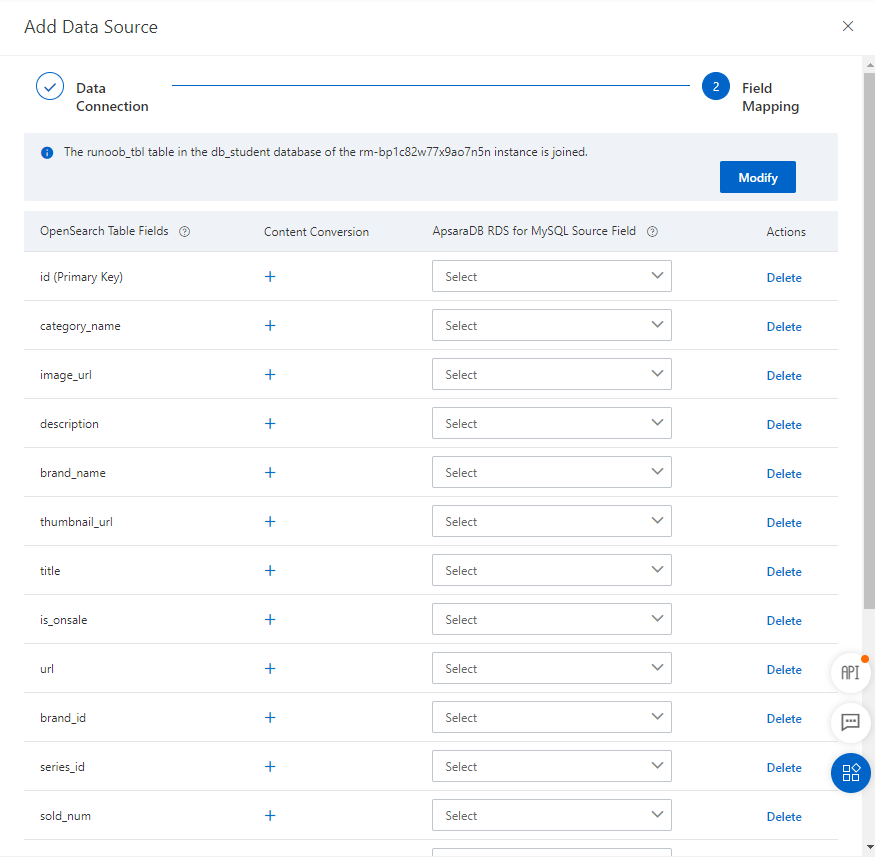
Task: Click the blue grid tools floating icon
Action: pyautogui.click(x=850, y=773)
